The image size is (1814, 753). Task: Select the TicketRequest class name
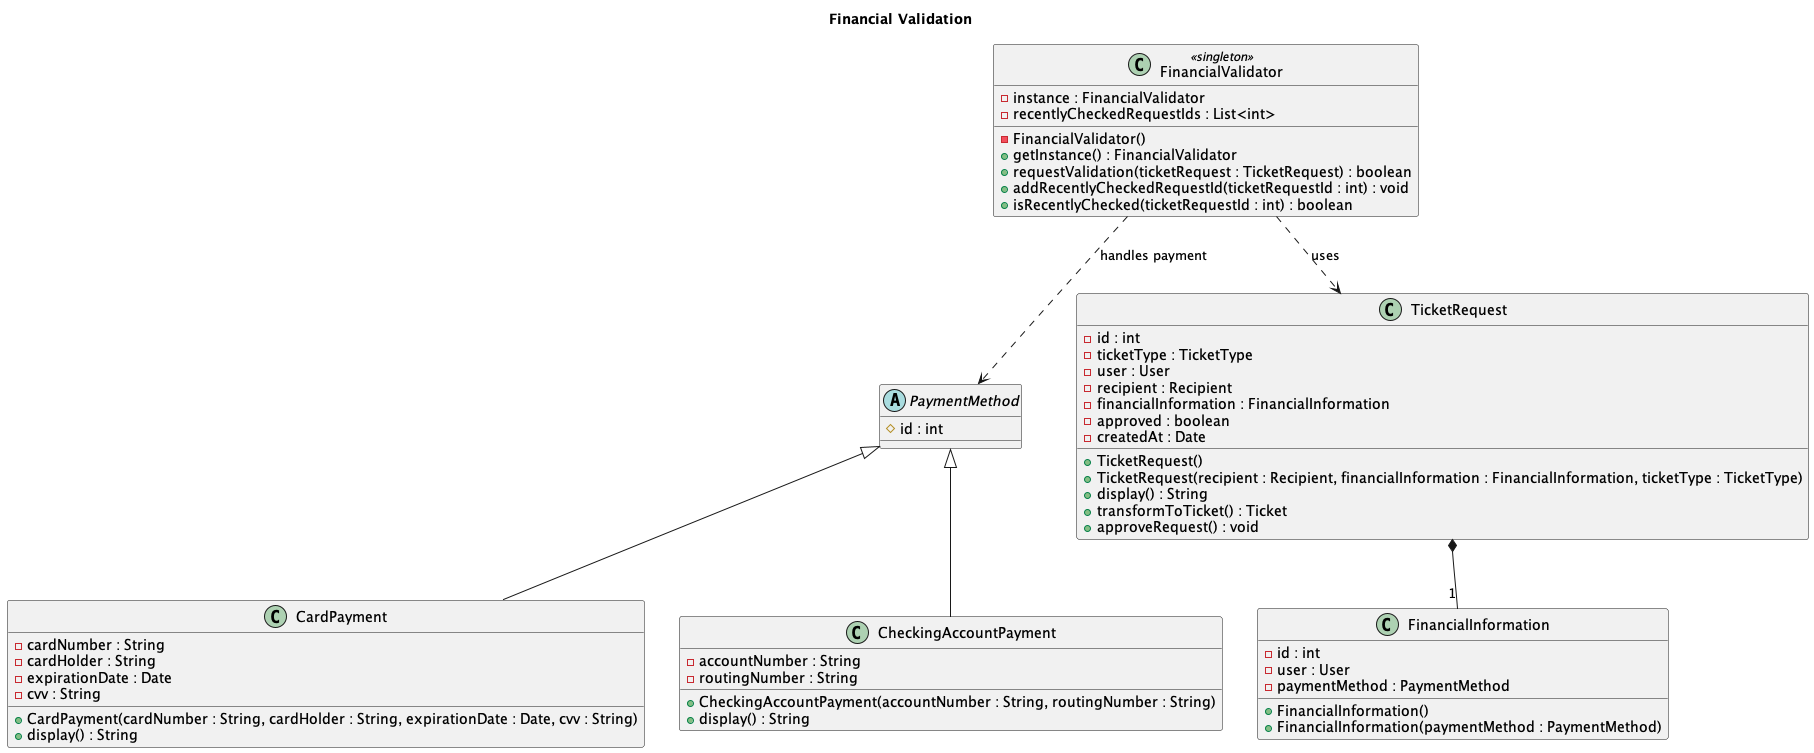coord(1459,310)
